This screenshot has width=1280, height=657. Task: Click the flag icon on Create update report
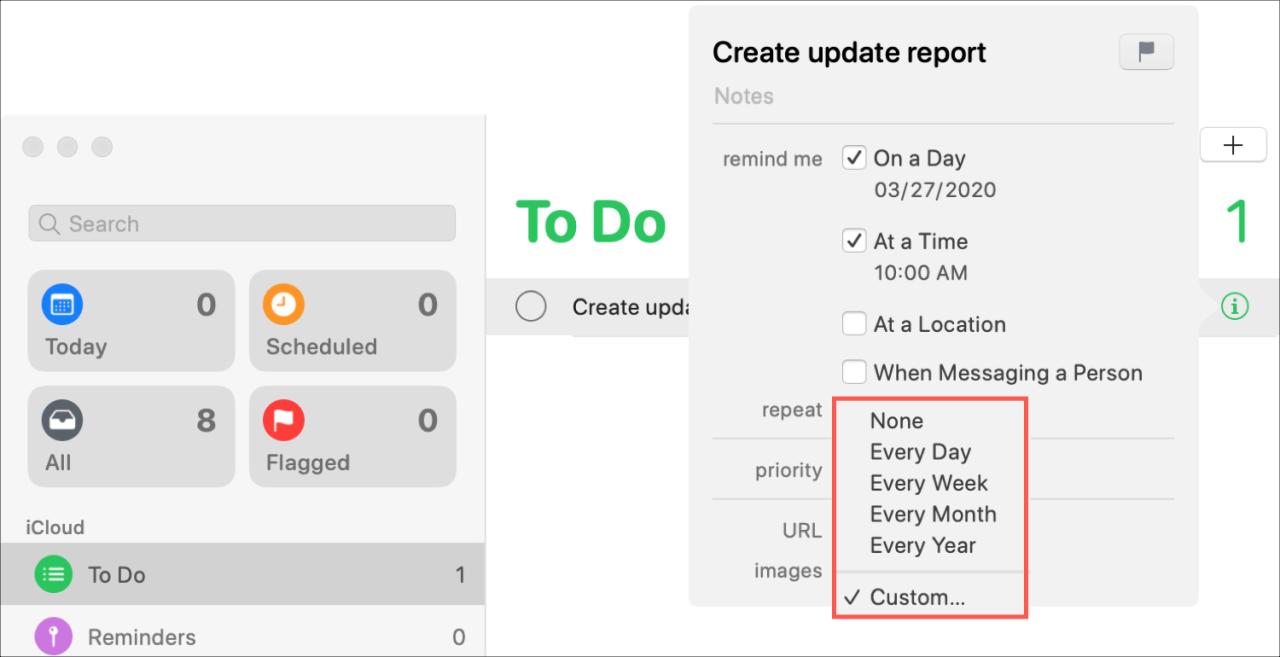click(x=1146, y=52)
